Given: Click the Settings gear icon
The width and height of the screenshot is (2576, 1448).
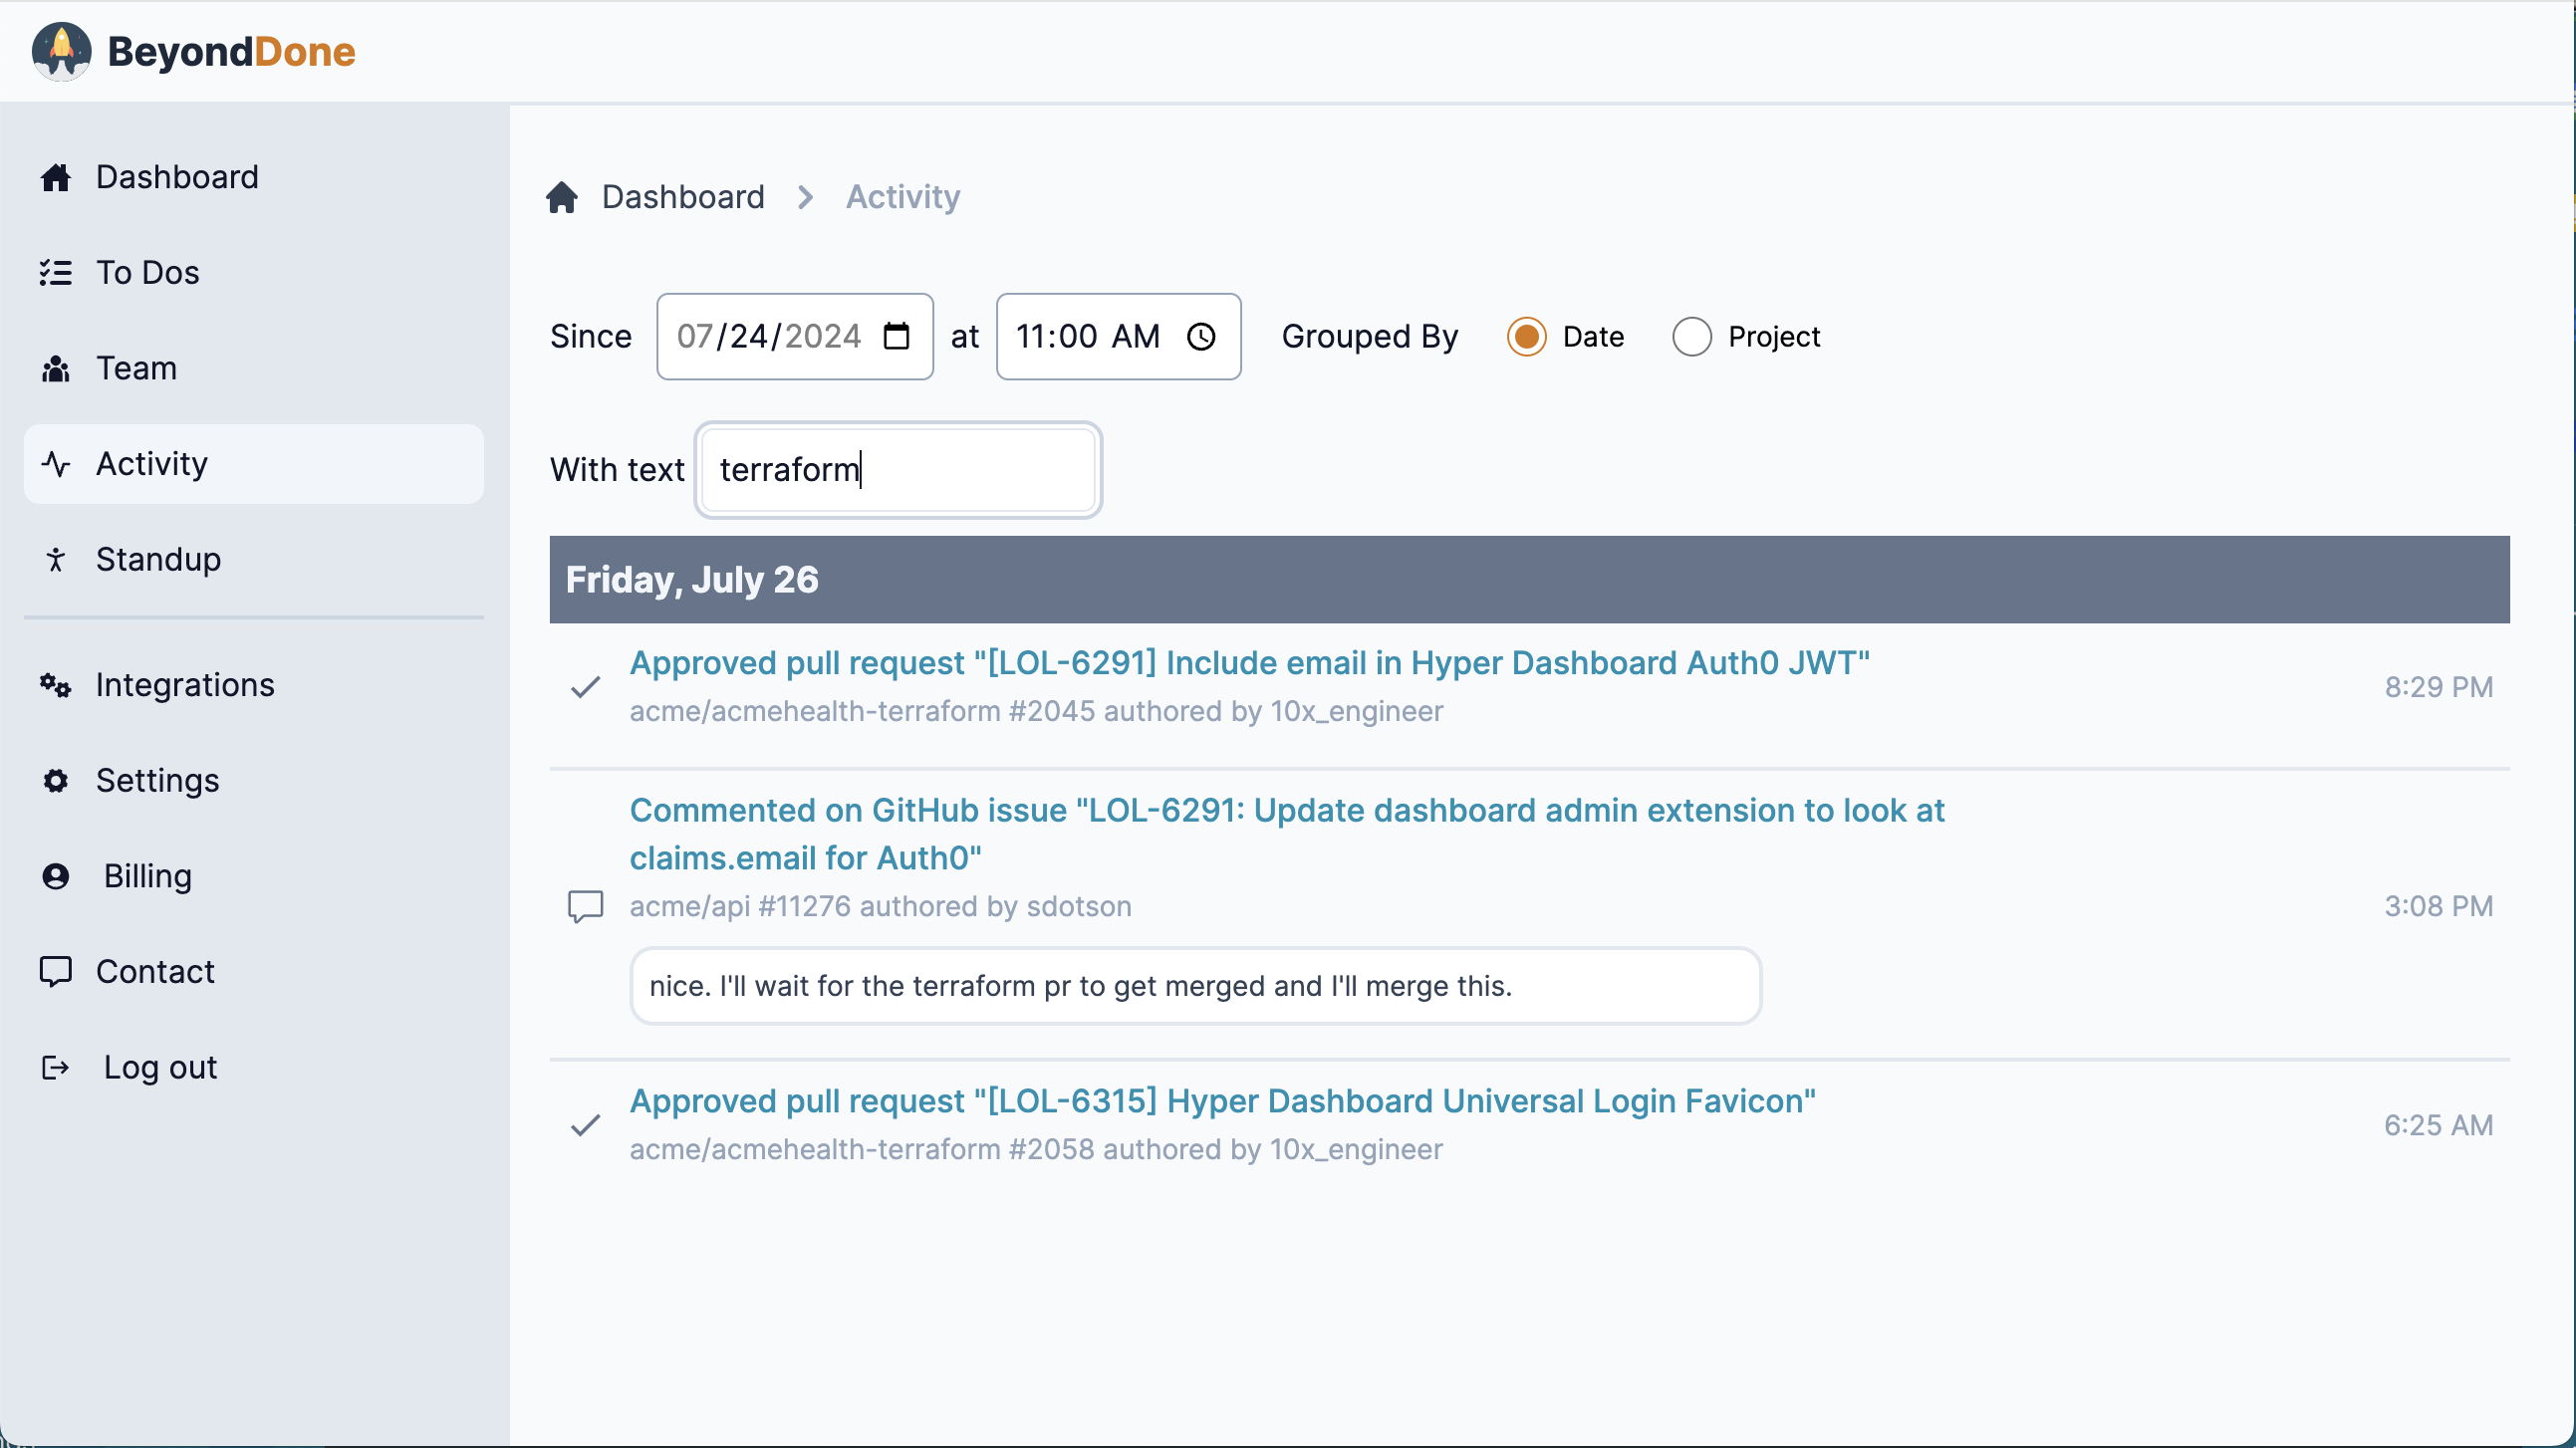Looking at the screenshot, I should tap(56, 780).
